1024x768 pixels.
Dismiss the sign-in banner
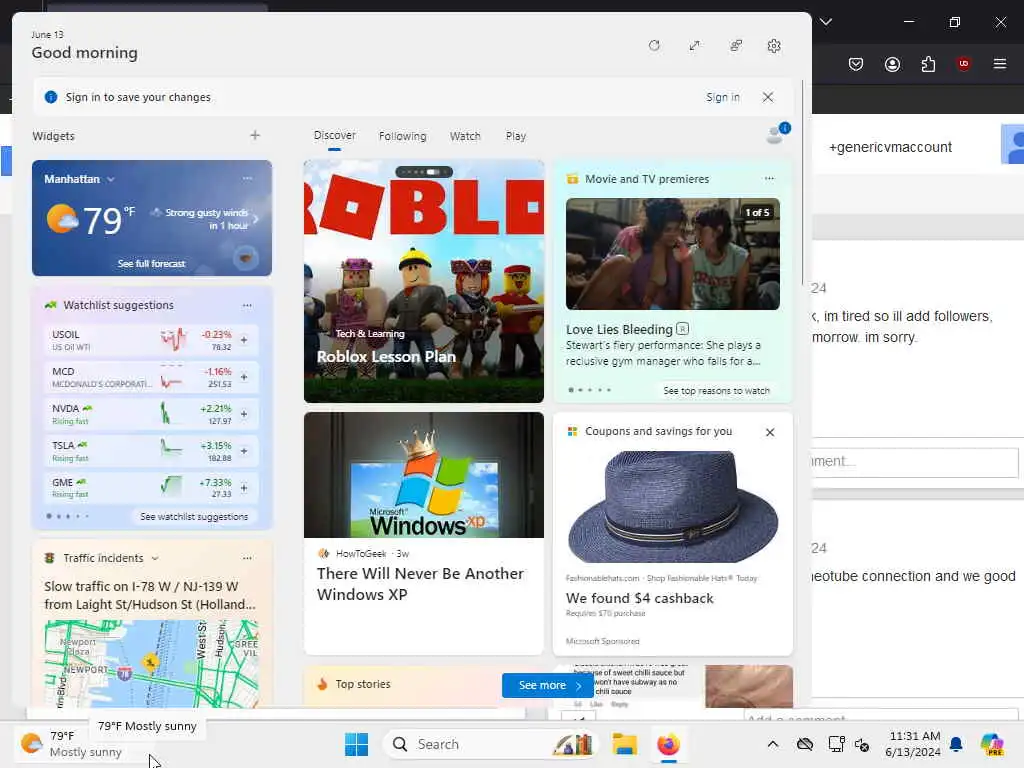pyautogui.click(x=768, y=97)
